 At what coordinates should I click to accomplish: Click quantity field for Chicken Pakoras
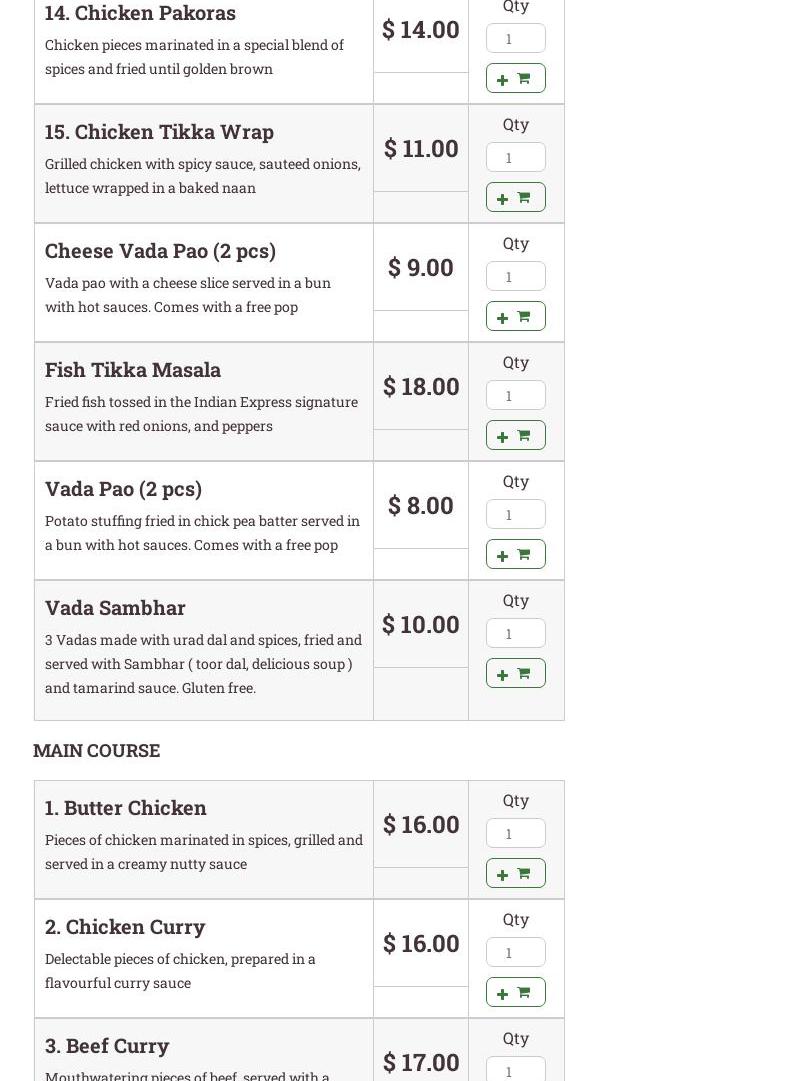515,38
